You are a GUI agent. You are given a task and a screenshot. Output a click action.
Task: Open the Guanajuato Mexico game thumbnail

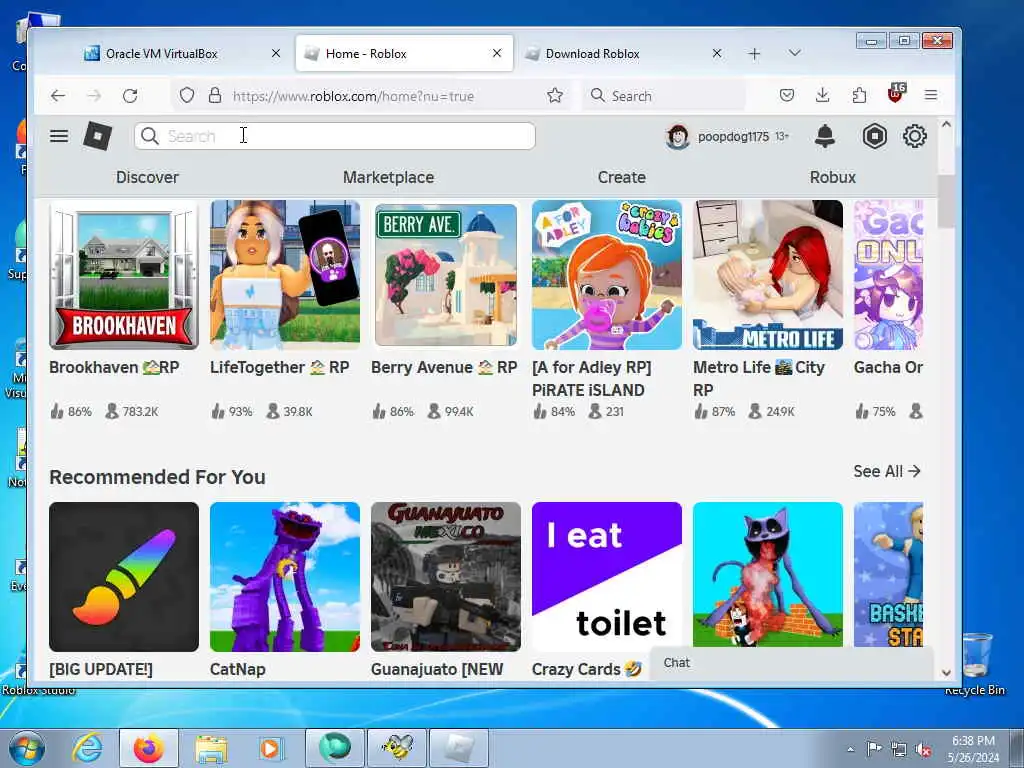(x=445, y=577)
